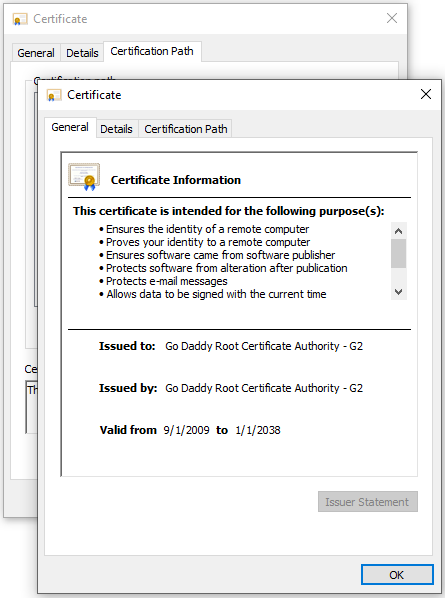Click the front dialog's title bar certificate icon
The height and width of the screenshot is (598, 445).
54,95
